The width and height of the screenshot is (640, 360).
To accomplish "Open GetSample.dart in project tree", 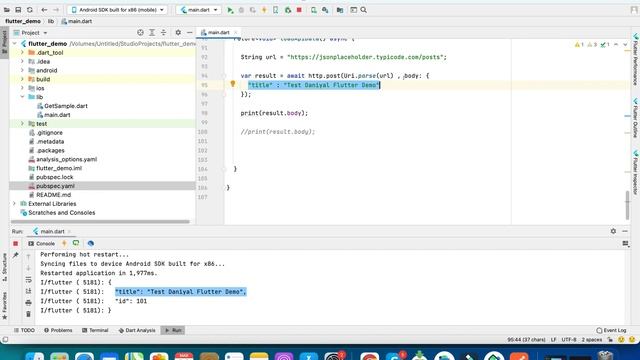I will [x=66, y=106].
